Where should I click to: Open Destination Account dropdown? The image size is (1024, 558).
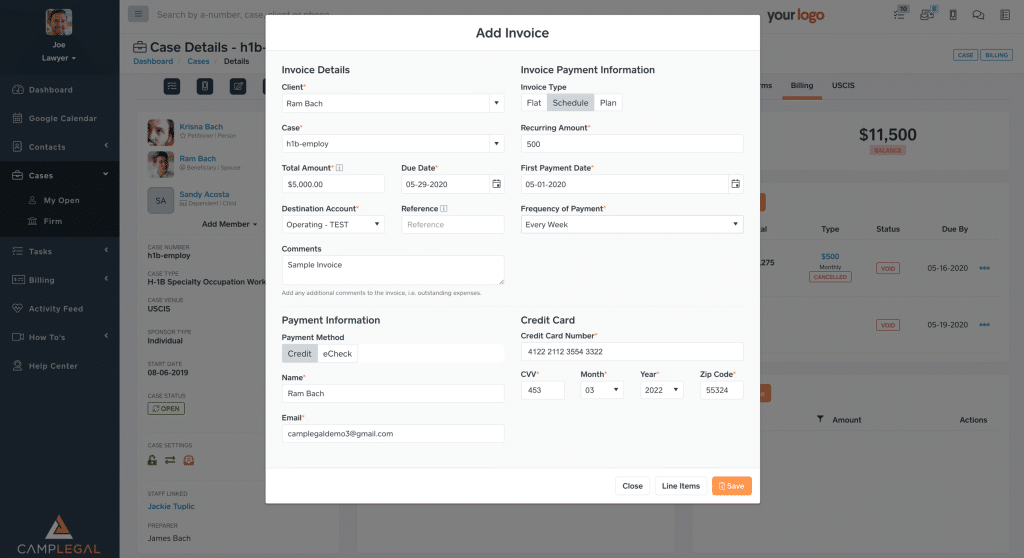333,224
